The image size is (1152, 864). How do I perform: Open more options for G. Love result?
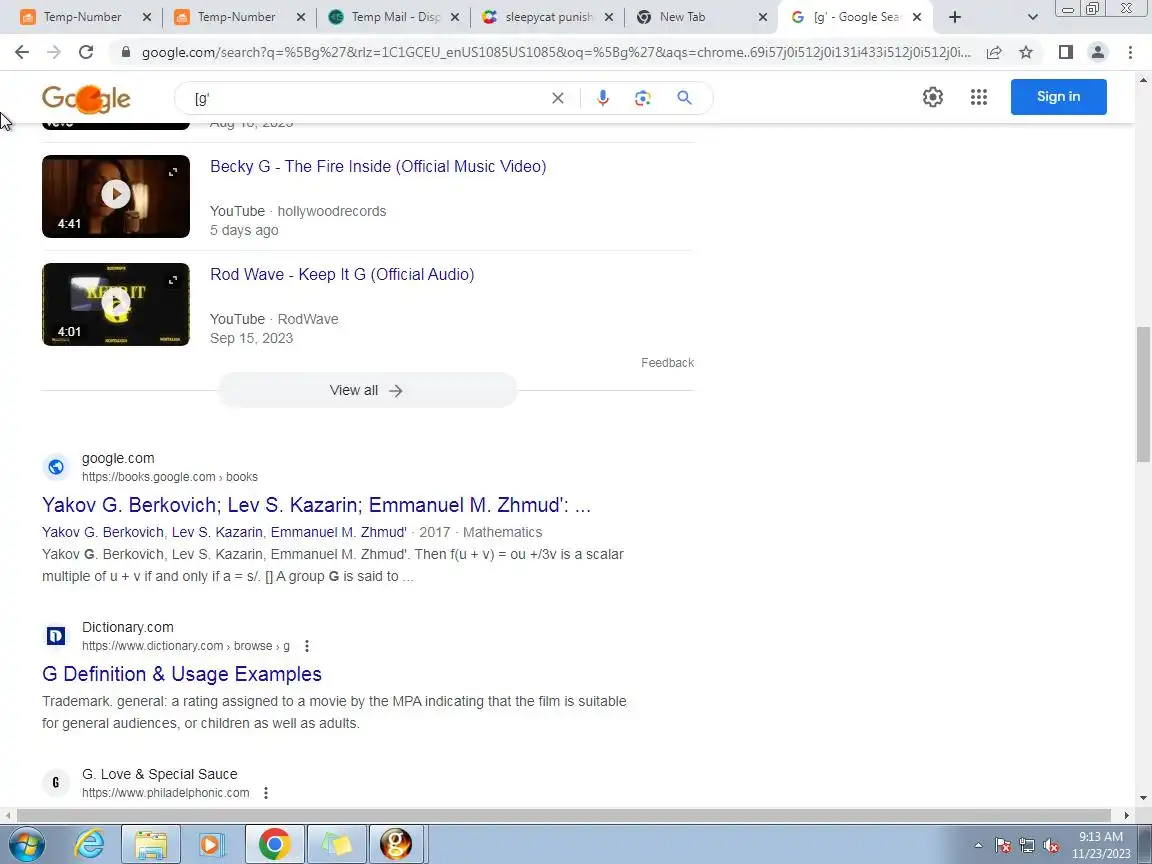click(266, 793)
